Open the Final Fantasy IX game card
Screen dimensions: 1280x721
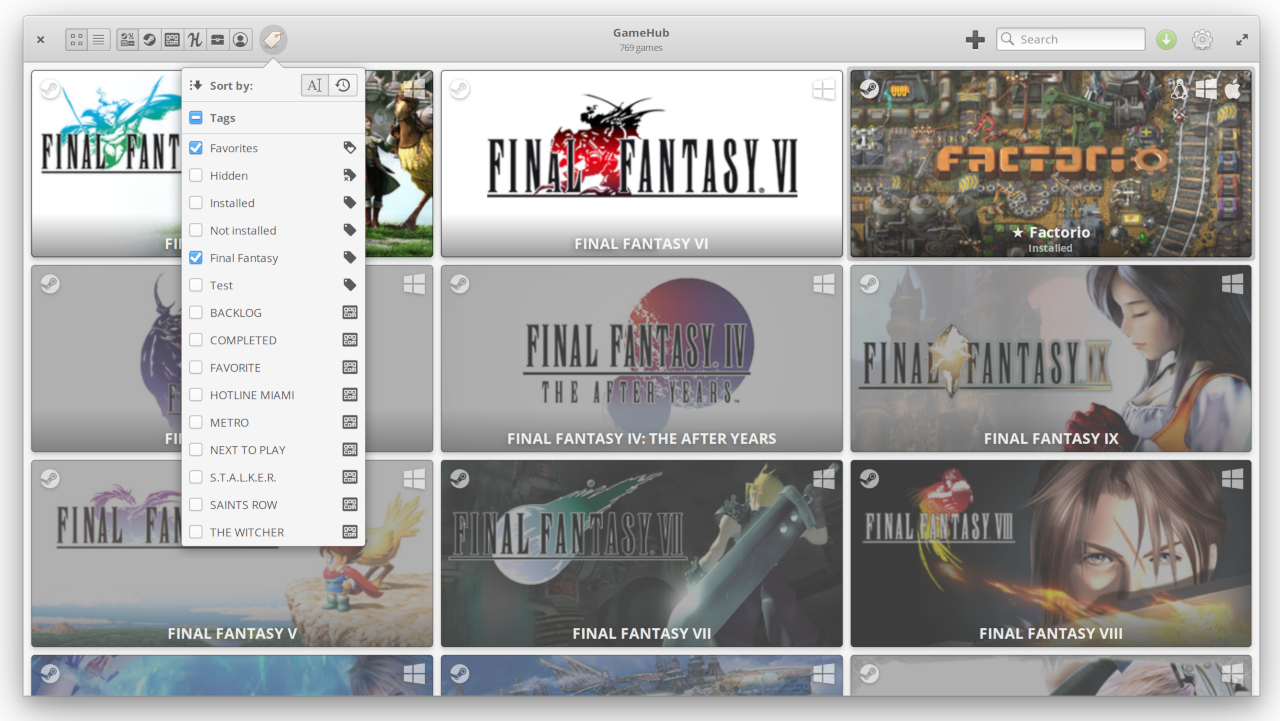1051,359
